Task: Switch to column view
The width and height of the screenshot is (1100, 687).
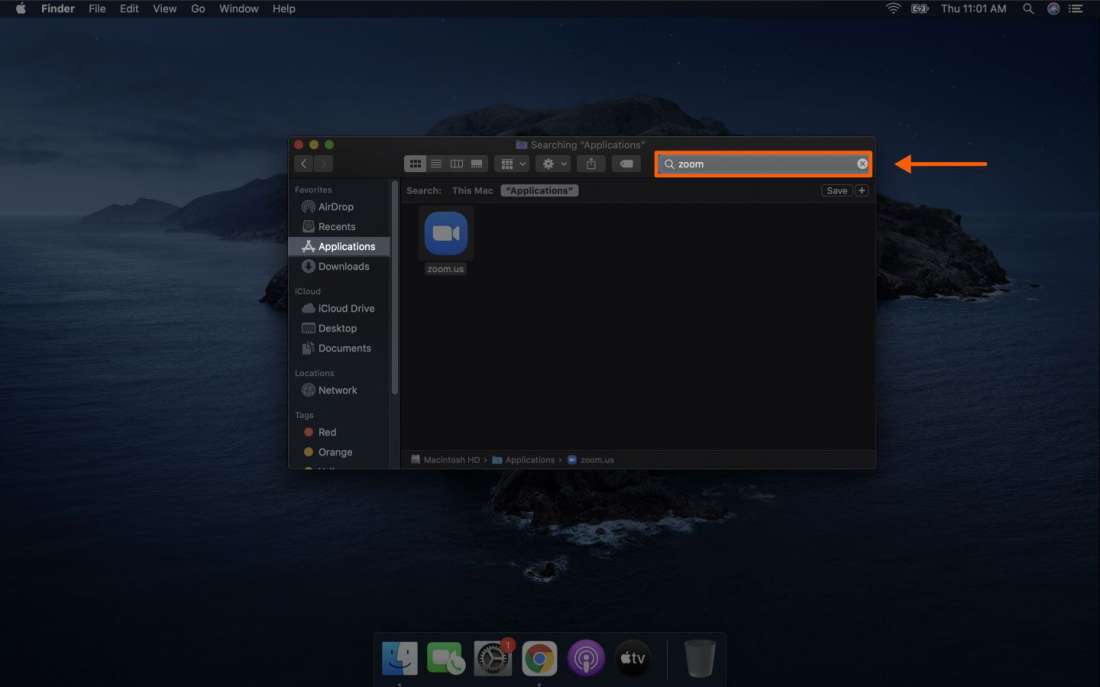Action: [457, 163]
